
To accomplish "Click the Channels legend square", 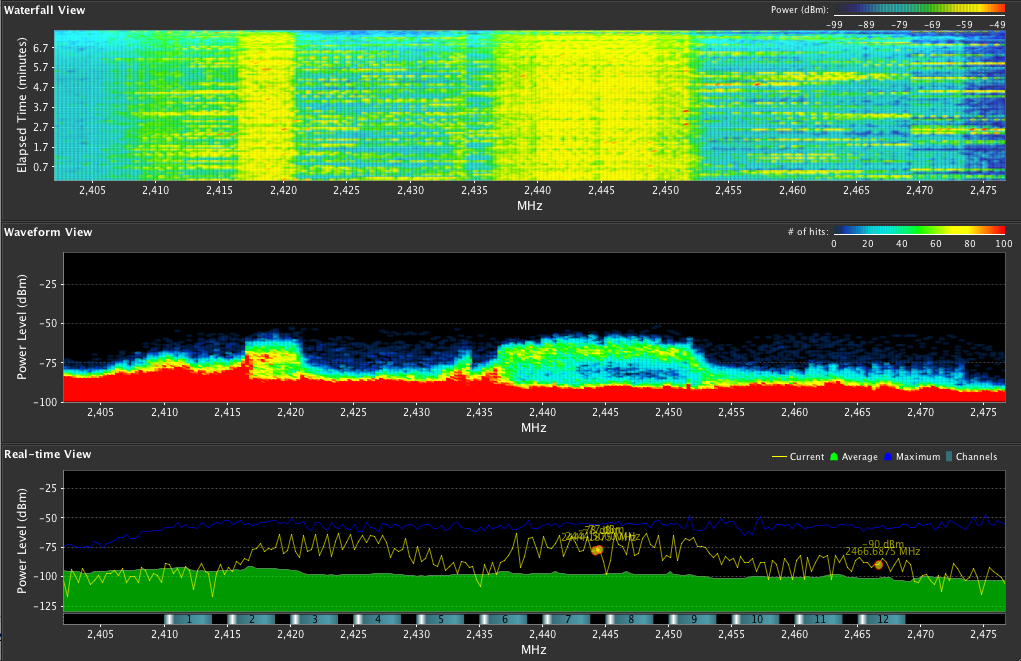I will click(948, 457).
